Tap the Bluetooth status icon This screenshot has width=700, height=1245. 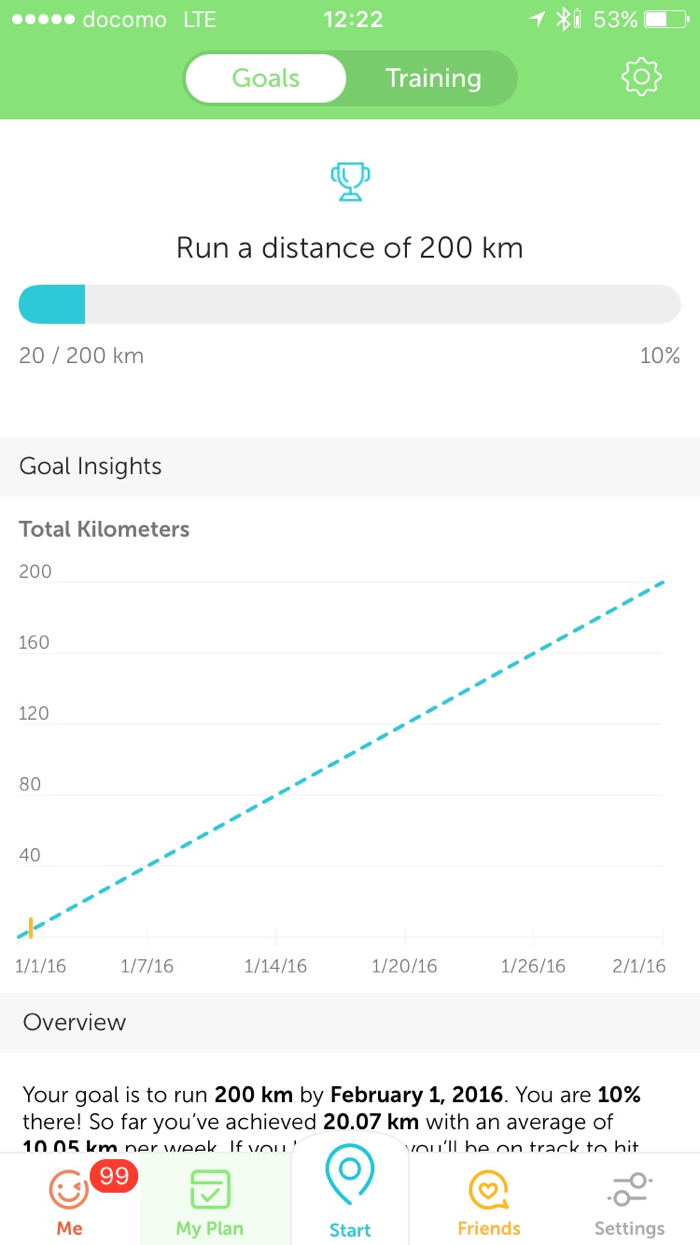click(564, 19)
